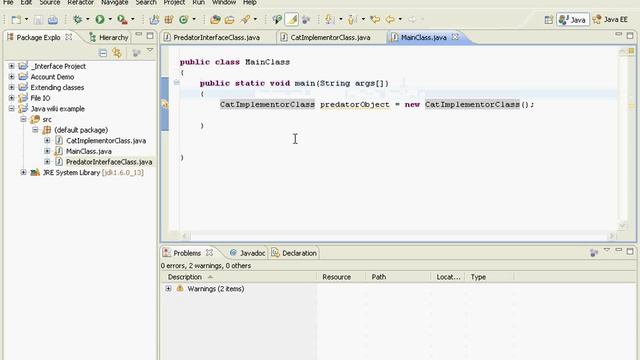The image size is (640, 360).
Task: Open the Declaration tab
Action: click(294, 253)
